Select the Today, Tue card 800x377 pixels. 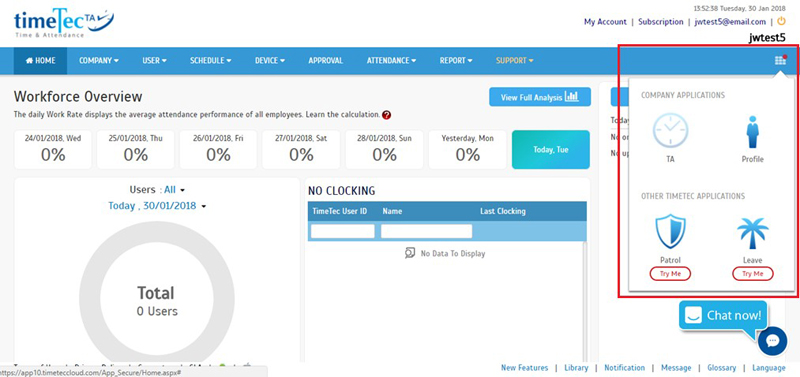pyautogui.click(x=551, y=149)
